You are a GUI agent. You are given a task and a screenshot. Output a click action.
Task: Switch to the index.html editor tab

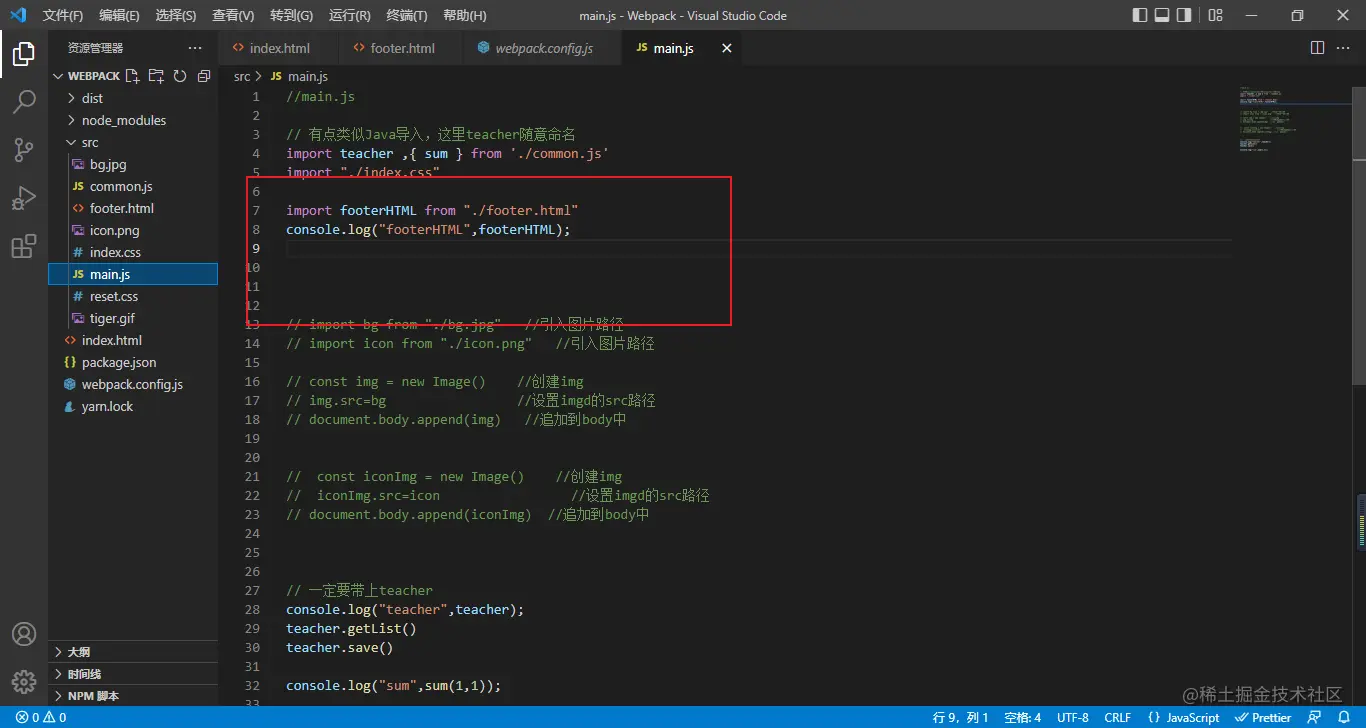pos(279,48)
